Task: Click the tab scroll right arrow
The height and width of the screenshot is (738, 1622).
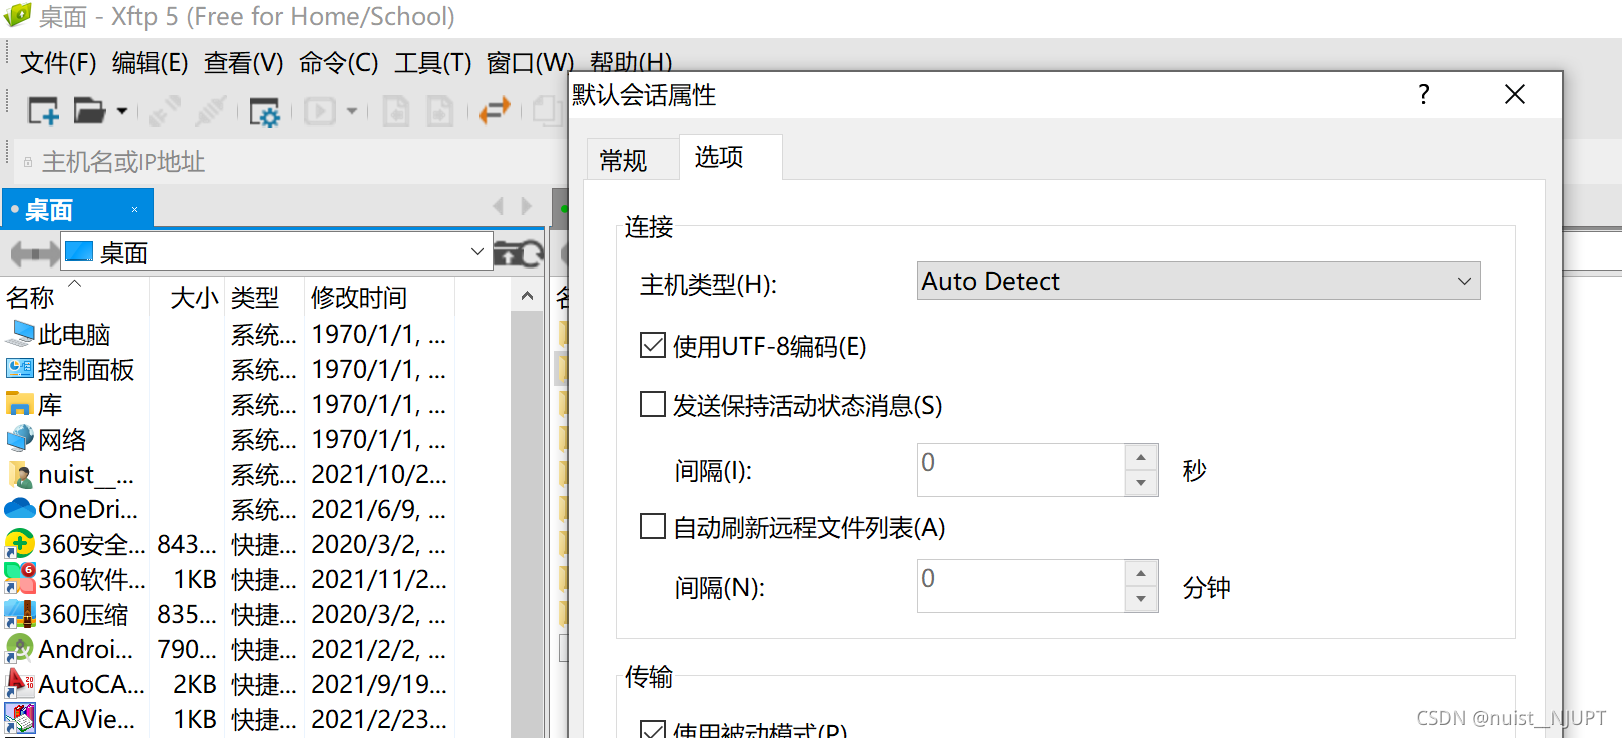Action: (x=527, y=206)
